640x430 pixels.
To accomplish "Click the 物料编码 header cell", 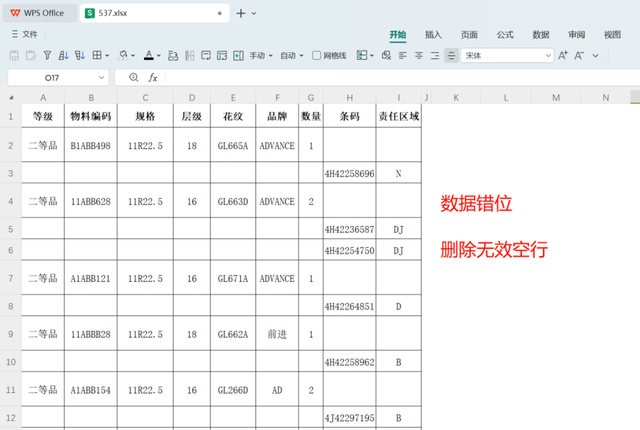I will (91, 116).
